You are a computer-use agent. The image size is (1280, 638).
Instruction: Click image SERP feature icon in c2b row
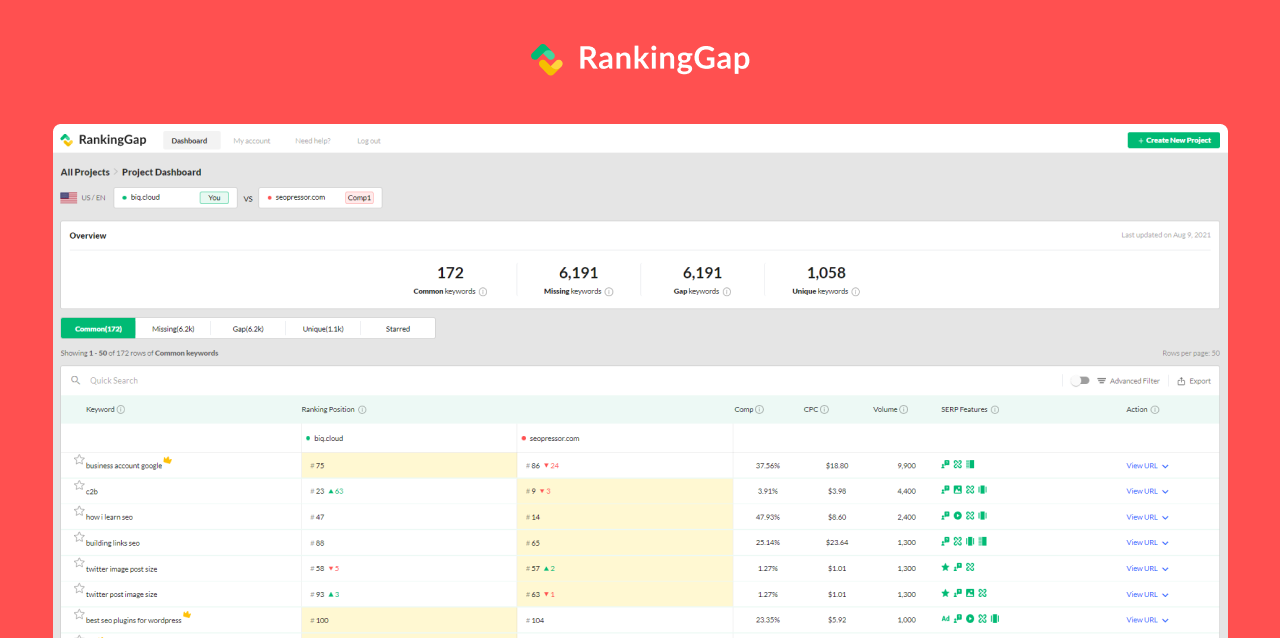pos(957,490)
